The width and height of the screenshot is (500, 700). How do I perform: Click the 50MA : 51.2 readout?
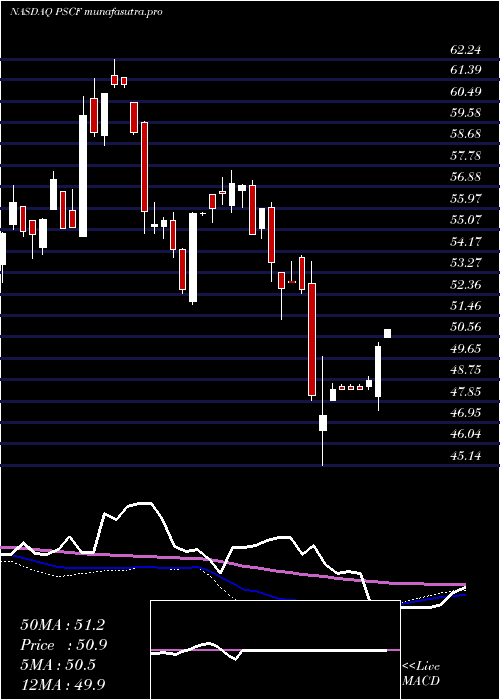62,625
